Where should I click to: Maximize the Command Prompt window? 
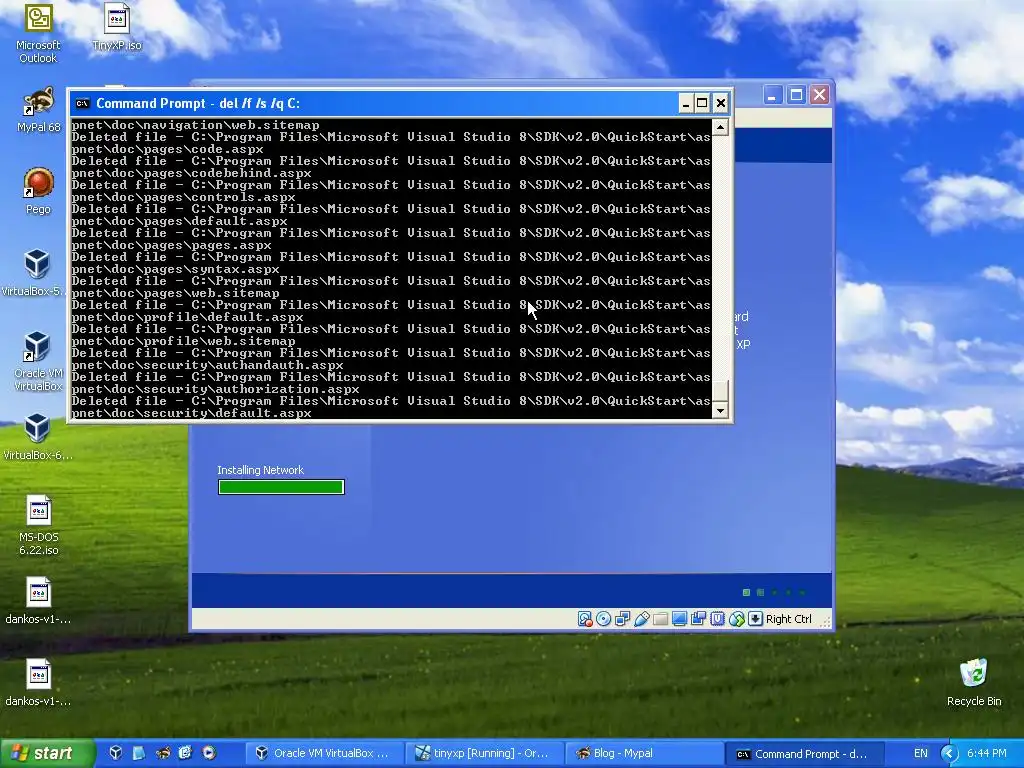[x=702, y=103]
